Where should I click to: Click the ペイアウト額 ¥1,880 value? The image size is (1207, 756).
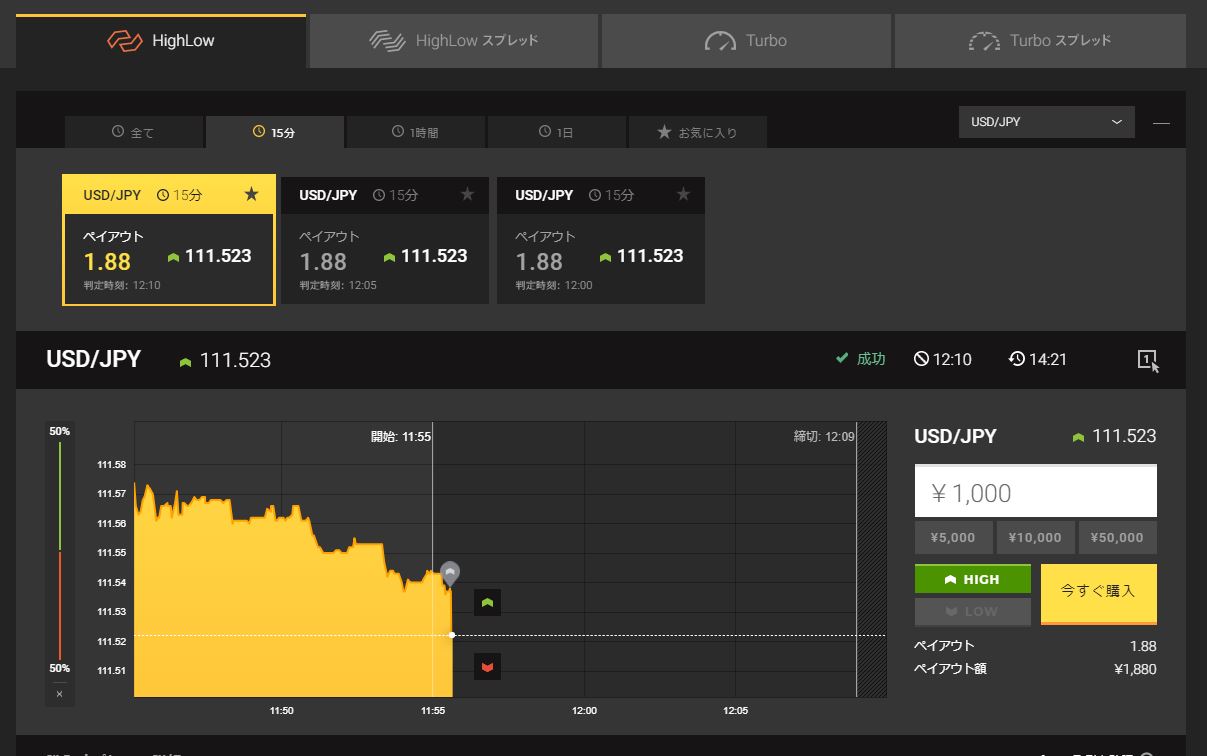click(1135, 669)
